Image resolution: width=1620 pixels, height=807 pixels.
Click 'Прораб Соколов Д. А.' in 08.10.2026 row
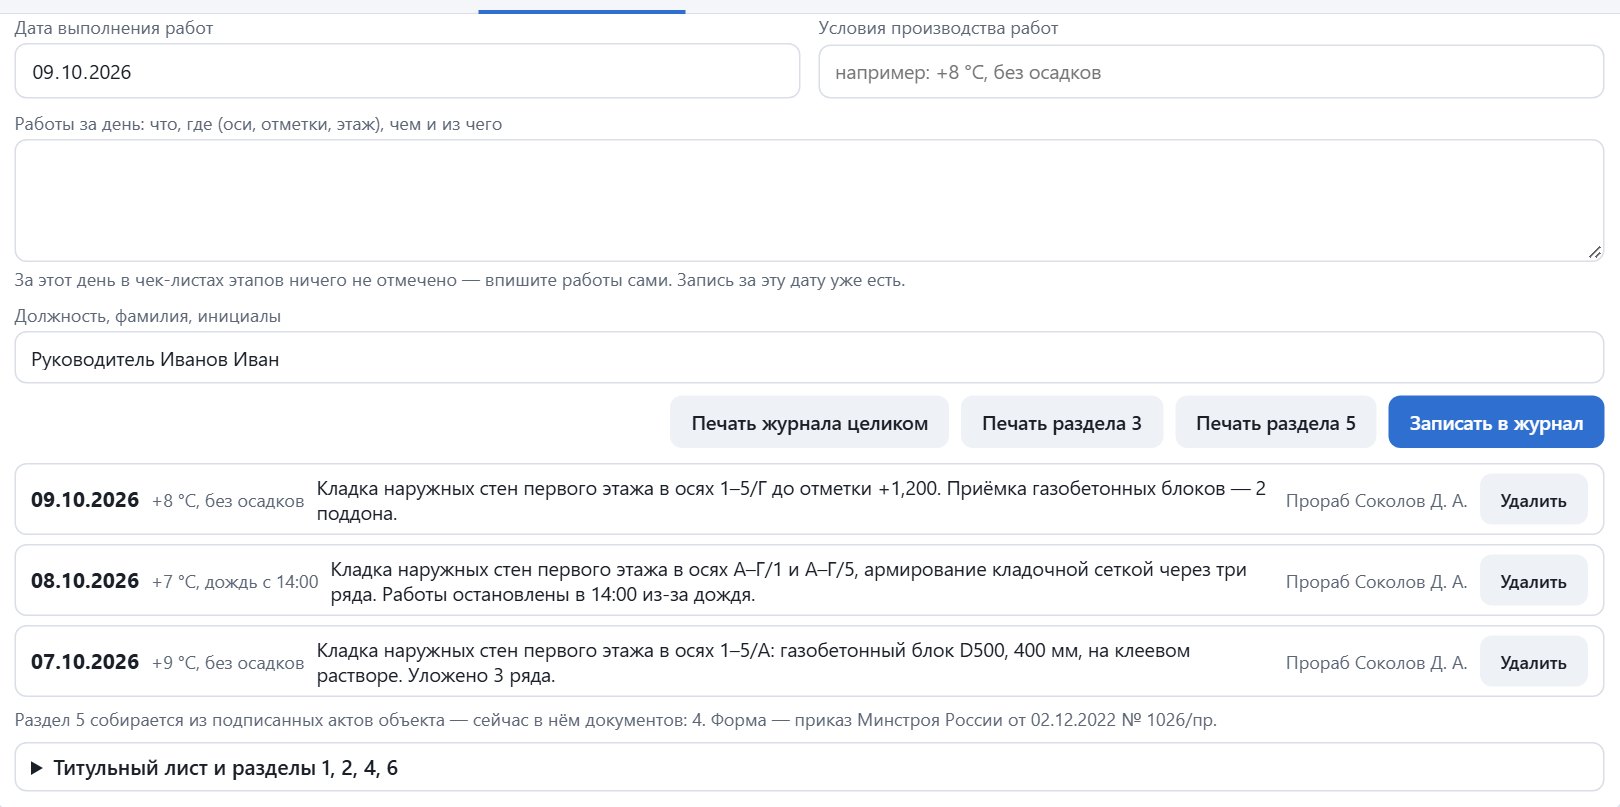1376,582
